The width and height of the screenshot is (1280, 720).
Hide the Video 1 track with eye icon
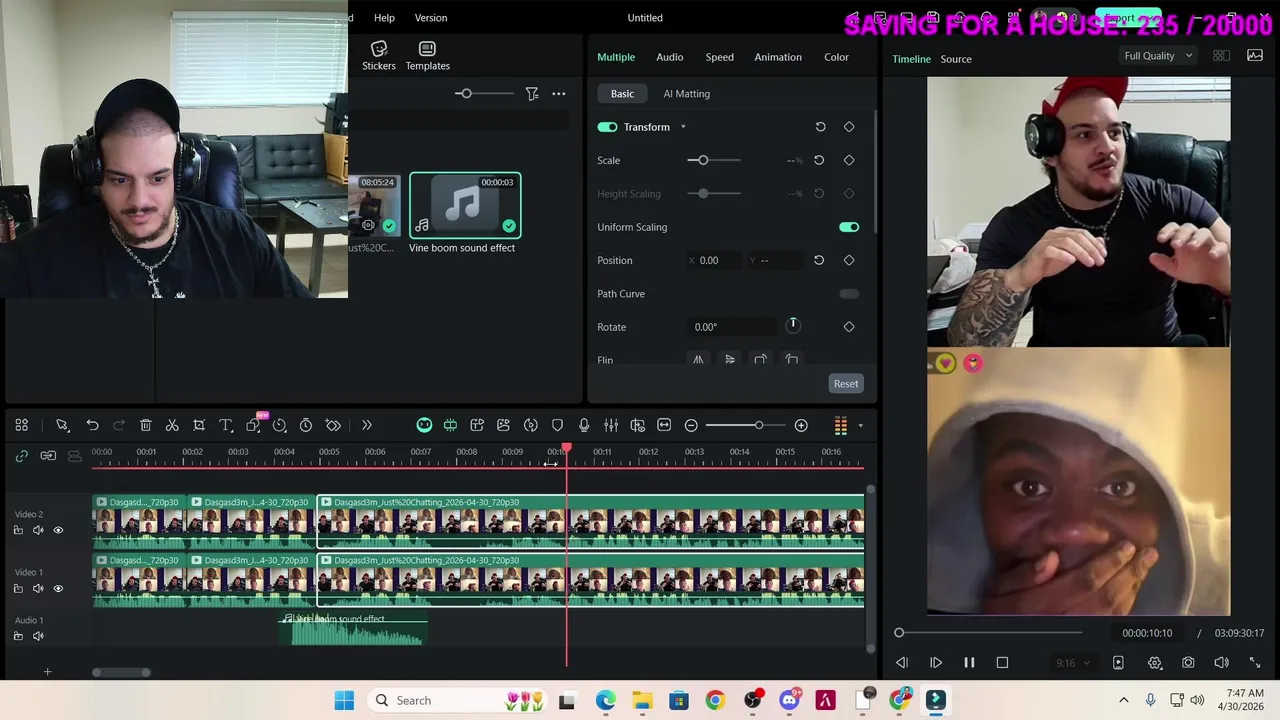(58, 588)
